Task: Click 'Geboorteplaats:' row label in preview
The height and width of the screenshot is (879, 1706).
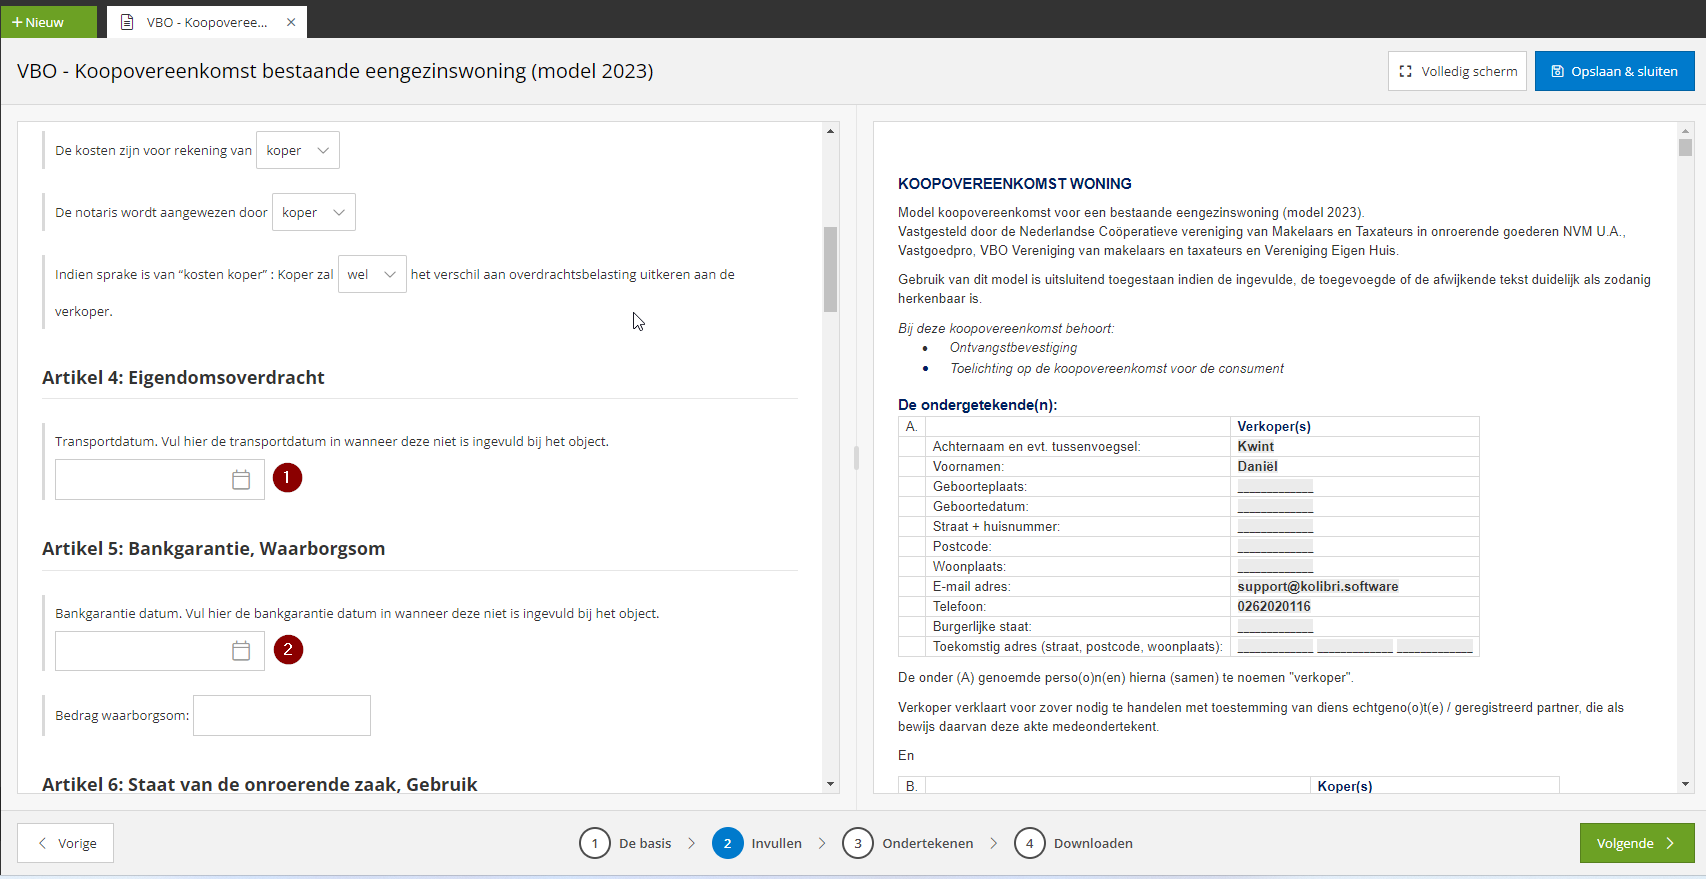Action: 980,486
